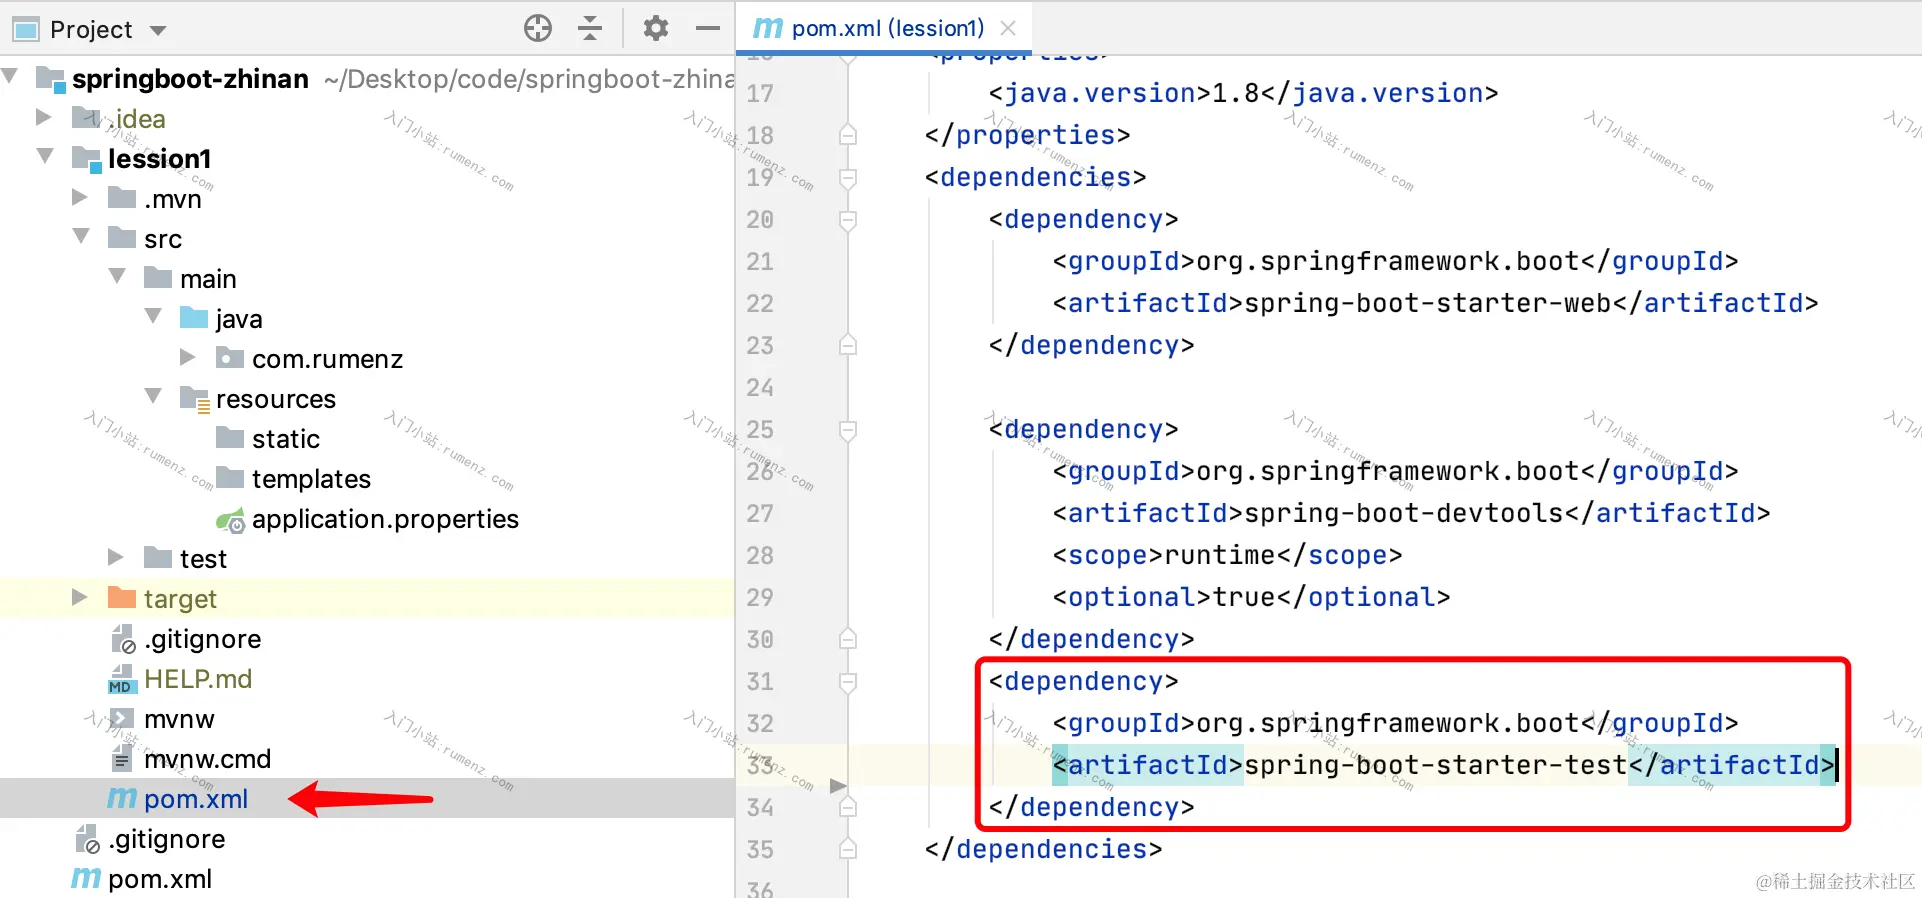Hide the Project panel with minimize dash
This screenshot has width=1922, height=898.
coord(708,28)
